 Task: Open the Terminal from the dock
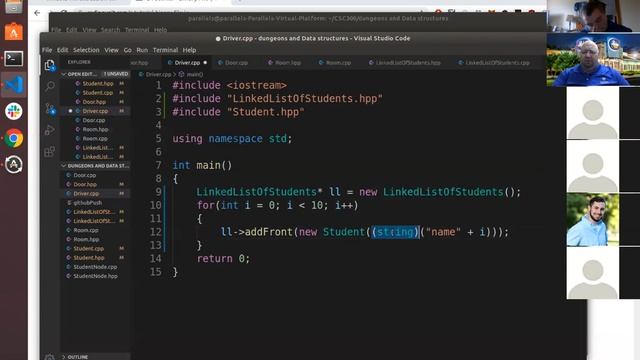(x=13, y=58)
